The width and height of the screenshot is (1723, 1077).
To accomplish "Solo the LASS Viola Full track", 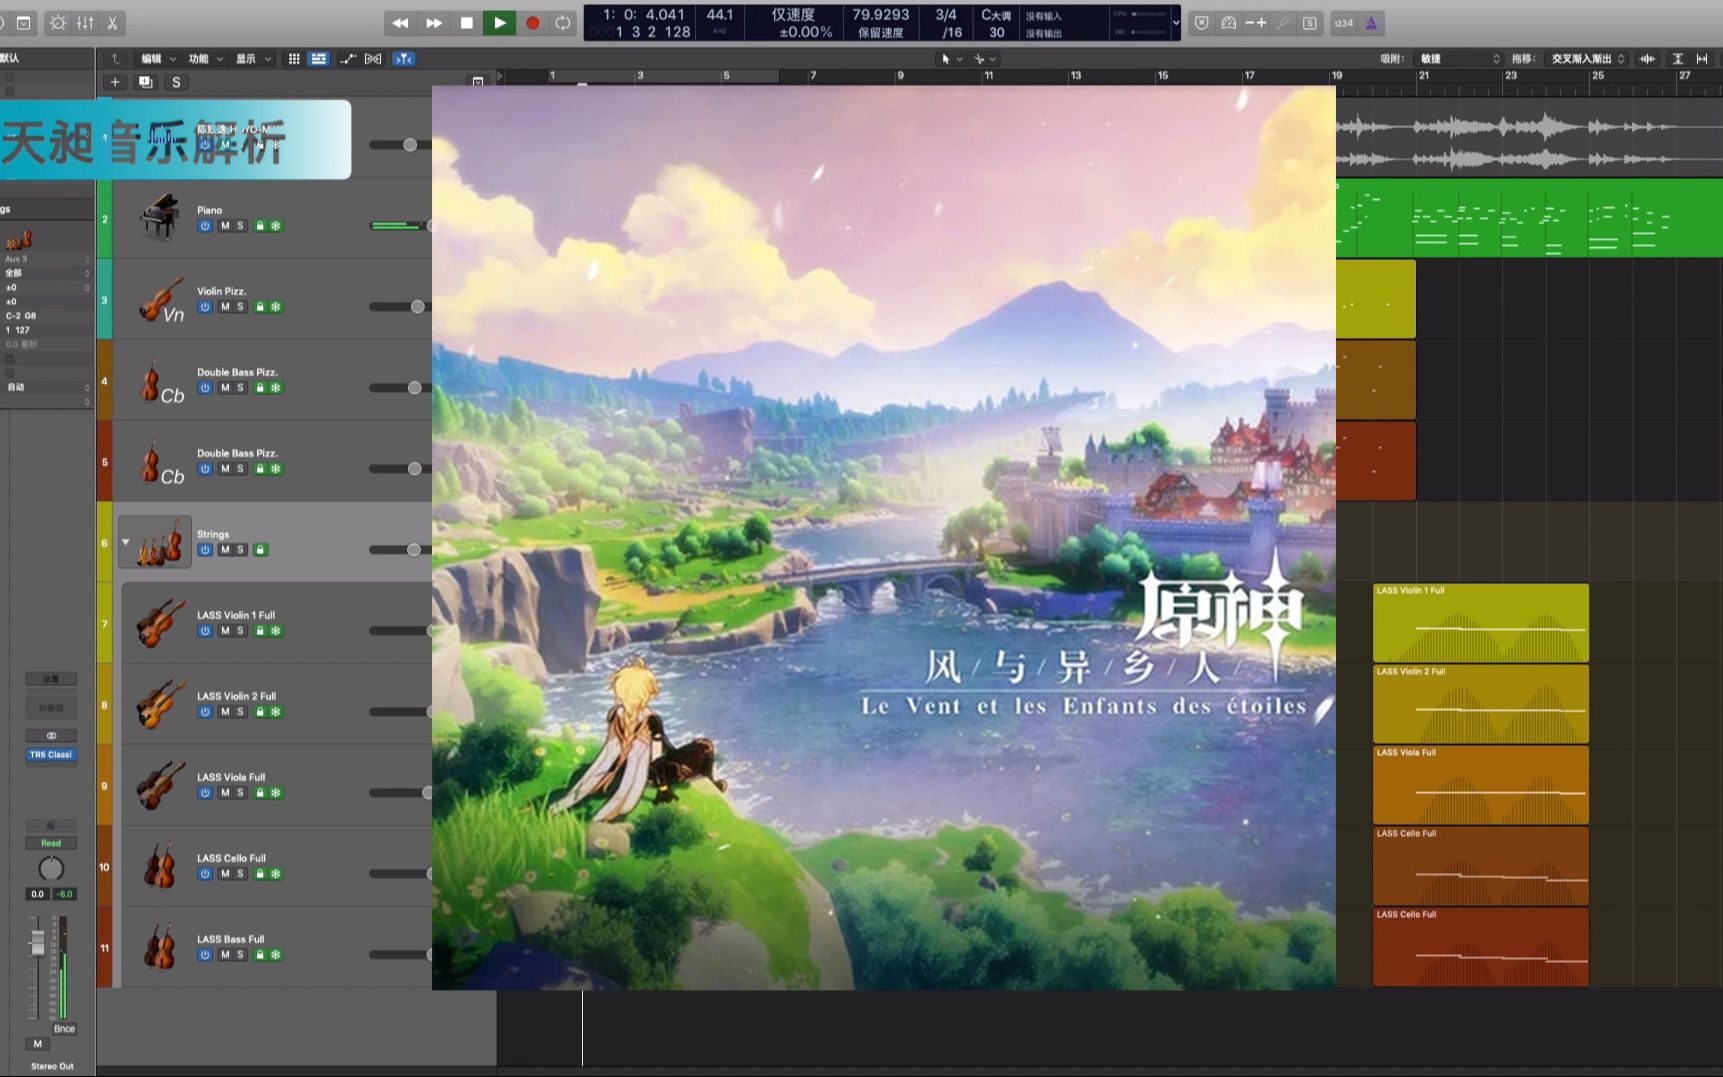I will [240, 793].
